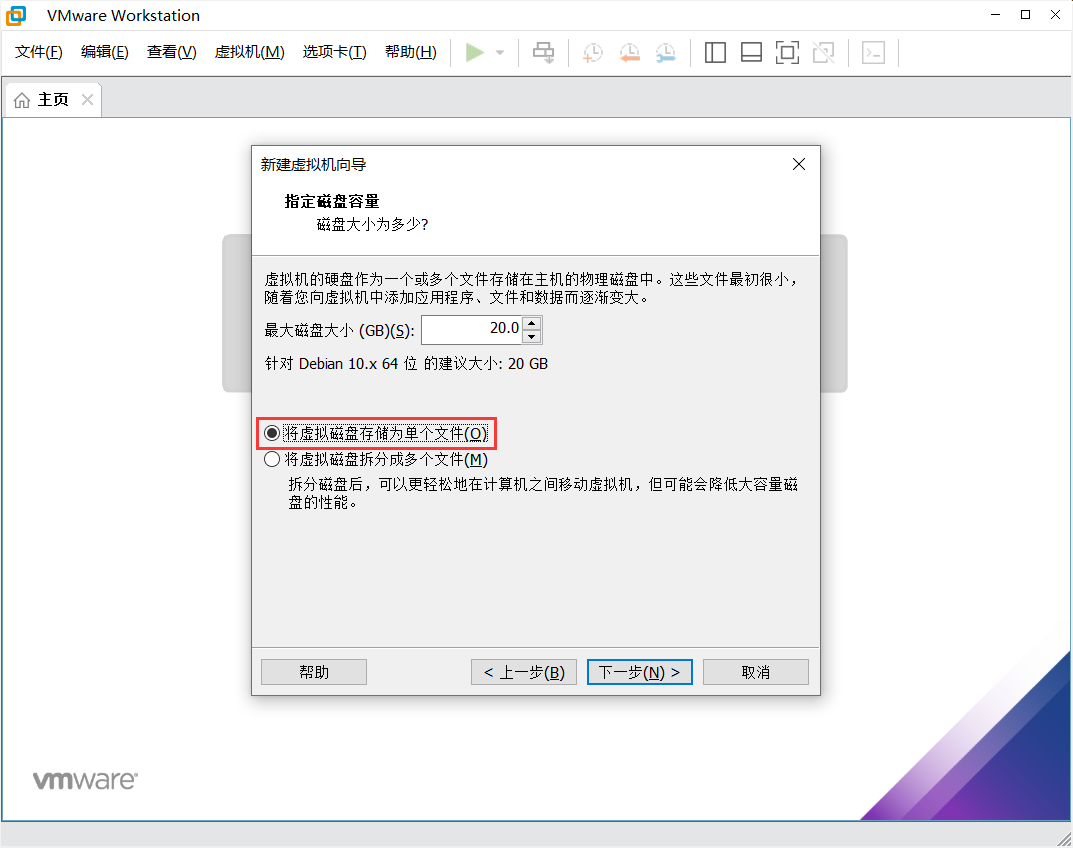Open the snapshot manager wrench-clock icon
The height and width of the screenshot is (848, 1073).
tap(665, 52)
